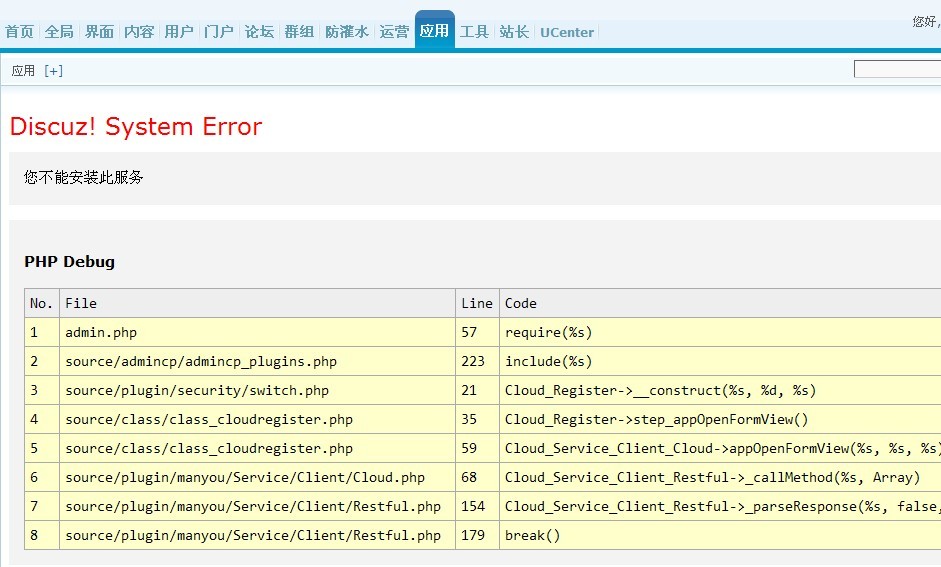Image resolution: width=941 pixels, height=567 pixels.
Task: Open the 站长 tab
Action: click(x=514, y=32)
